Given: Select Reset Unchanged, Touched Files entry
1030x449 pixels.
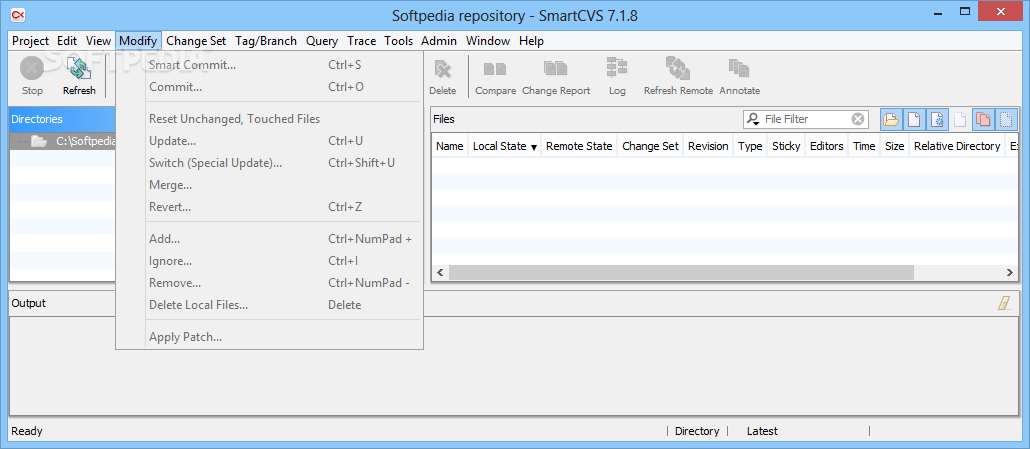Looking at the screenshot, I should (269, 119).
